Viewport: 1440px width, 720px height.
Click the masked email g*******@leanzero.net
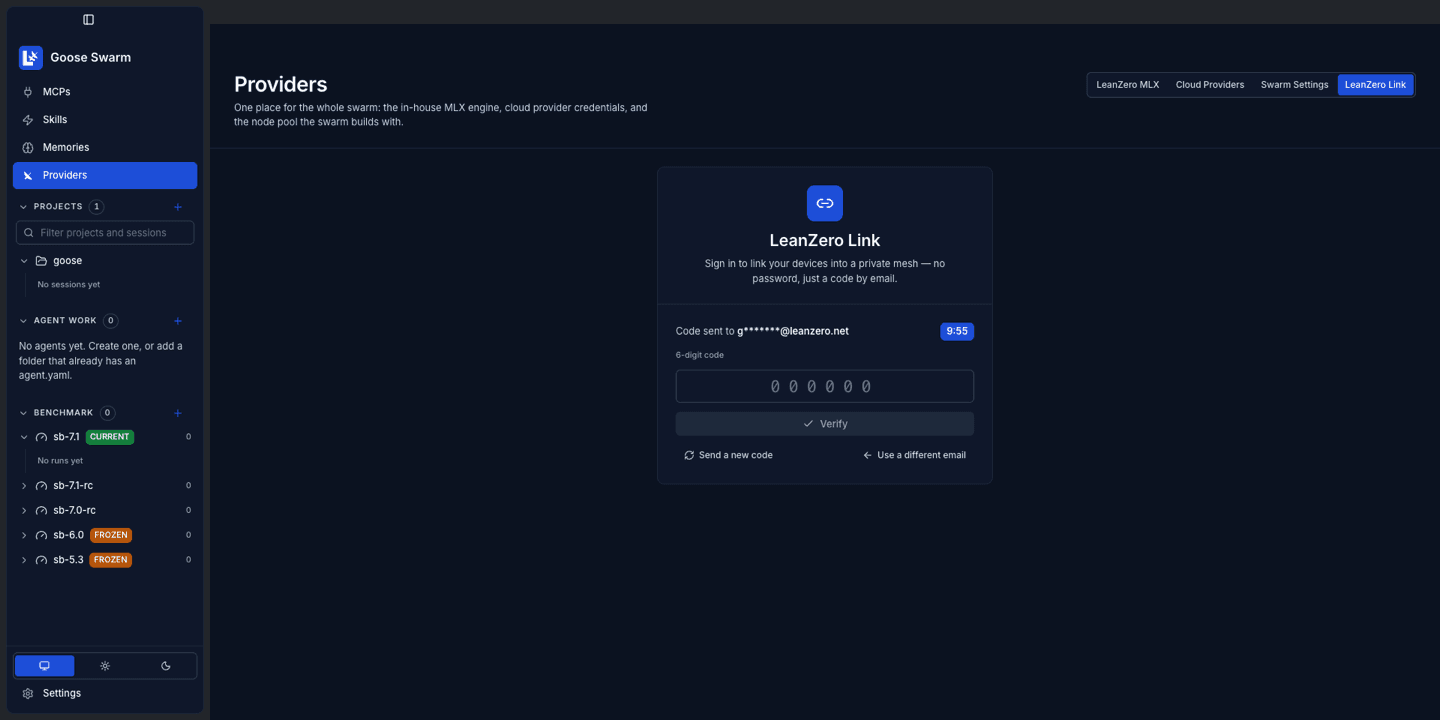pyautogui.click(x=793, y=331)
